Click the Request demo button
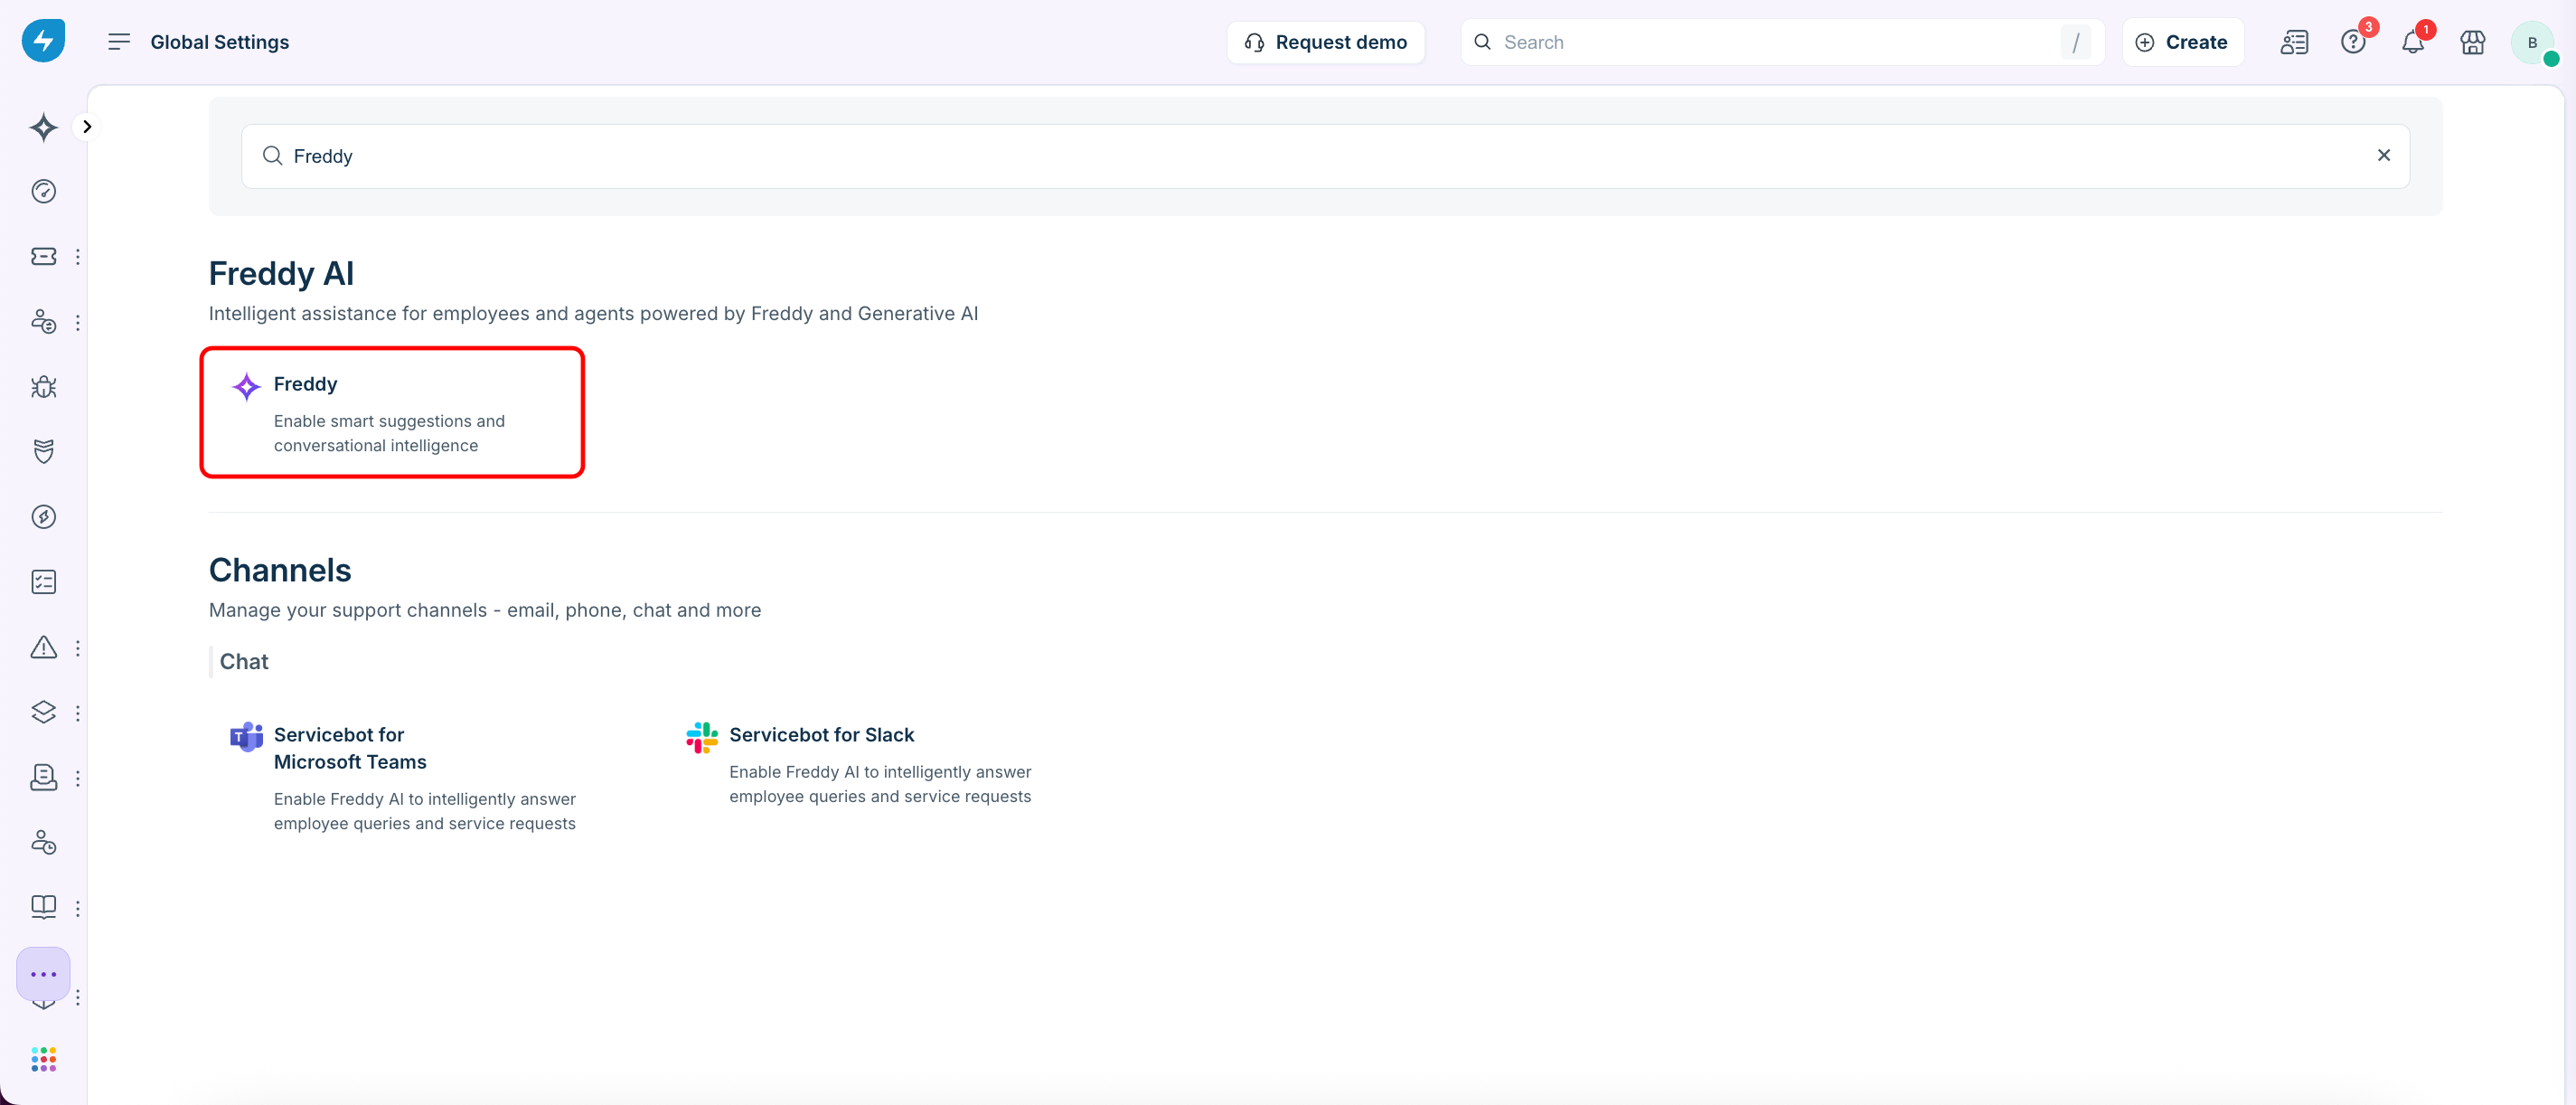The width and height of the screenshot is (2576, 1105). pyautogui.click(x=1325, y=42)
